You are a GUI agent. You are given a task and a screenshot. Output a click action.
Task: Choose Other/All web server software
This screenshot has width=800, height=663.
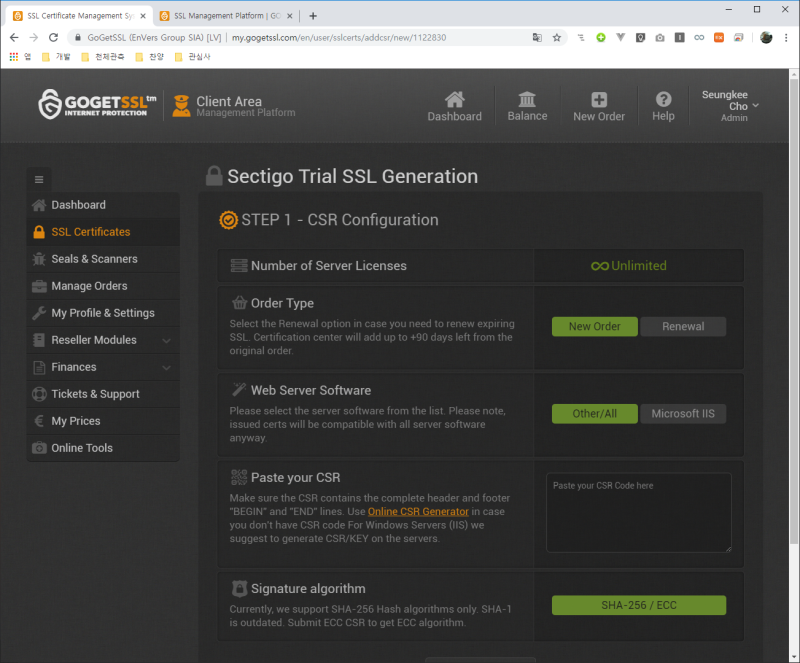594,414
